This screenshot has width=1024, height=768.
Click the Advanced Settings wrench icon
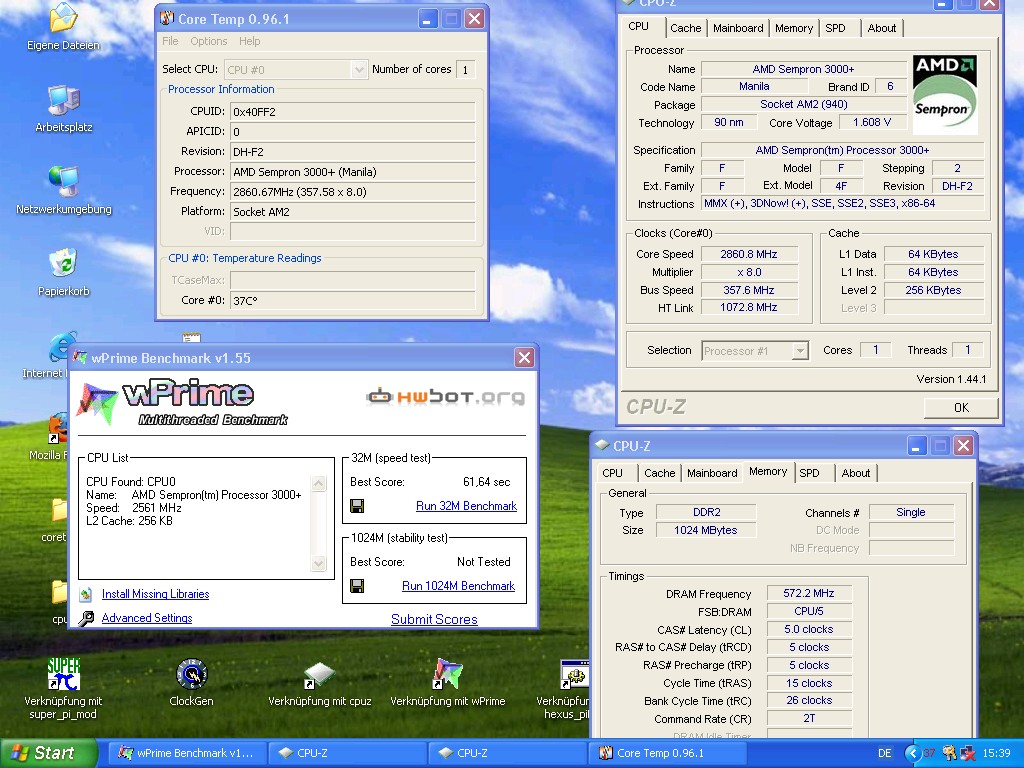point(86,618)
